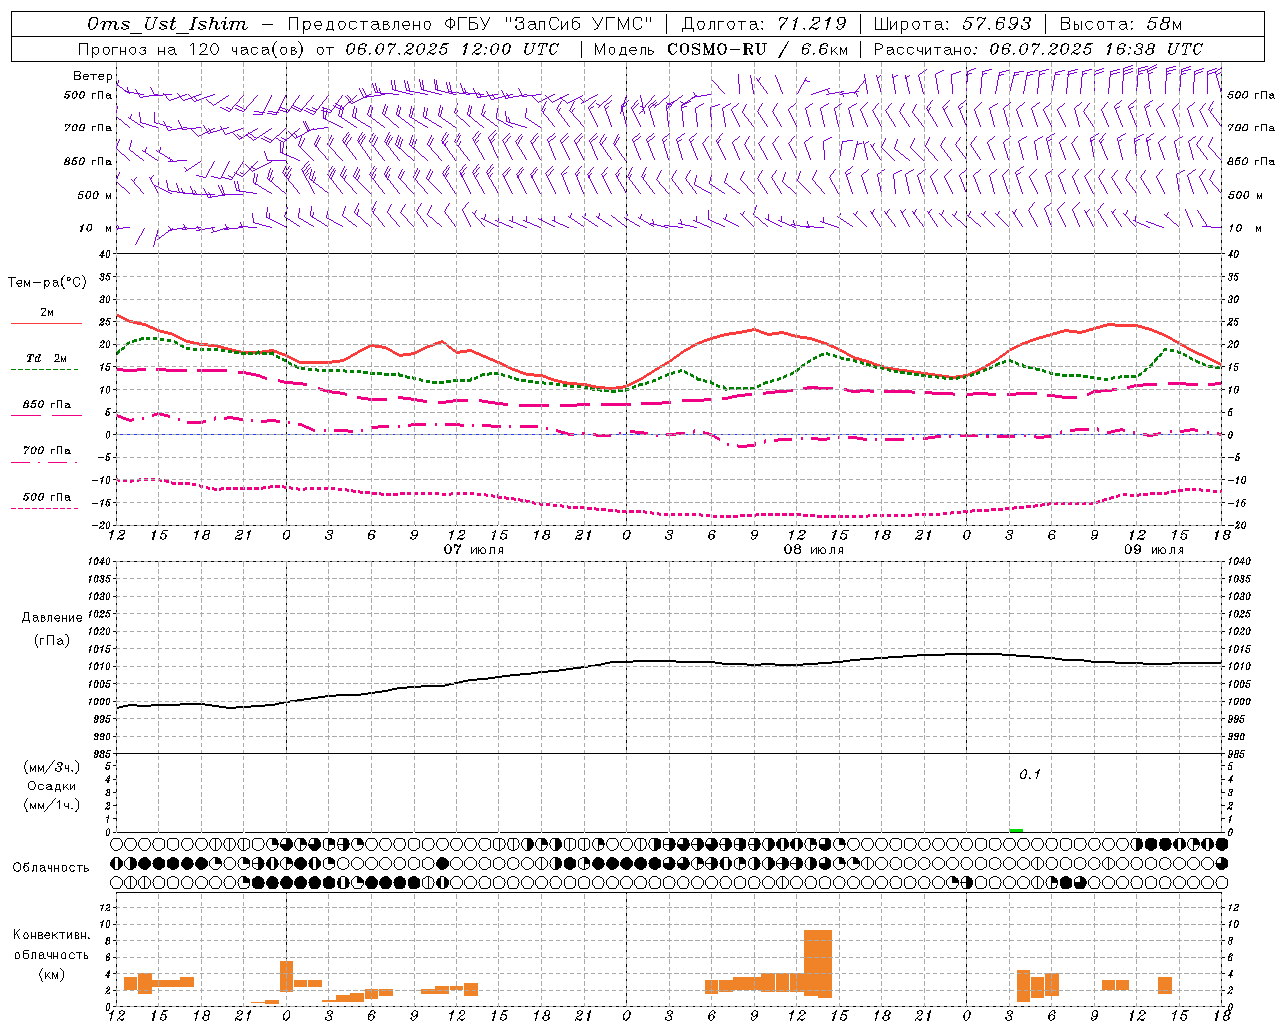Viewport: 1280px width, 1024px height.
Task: Click the 'Осадки' precipitation label
Action: [52, 786]
